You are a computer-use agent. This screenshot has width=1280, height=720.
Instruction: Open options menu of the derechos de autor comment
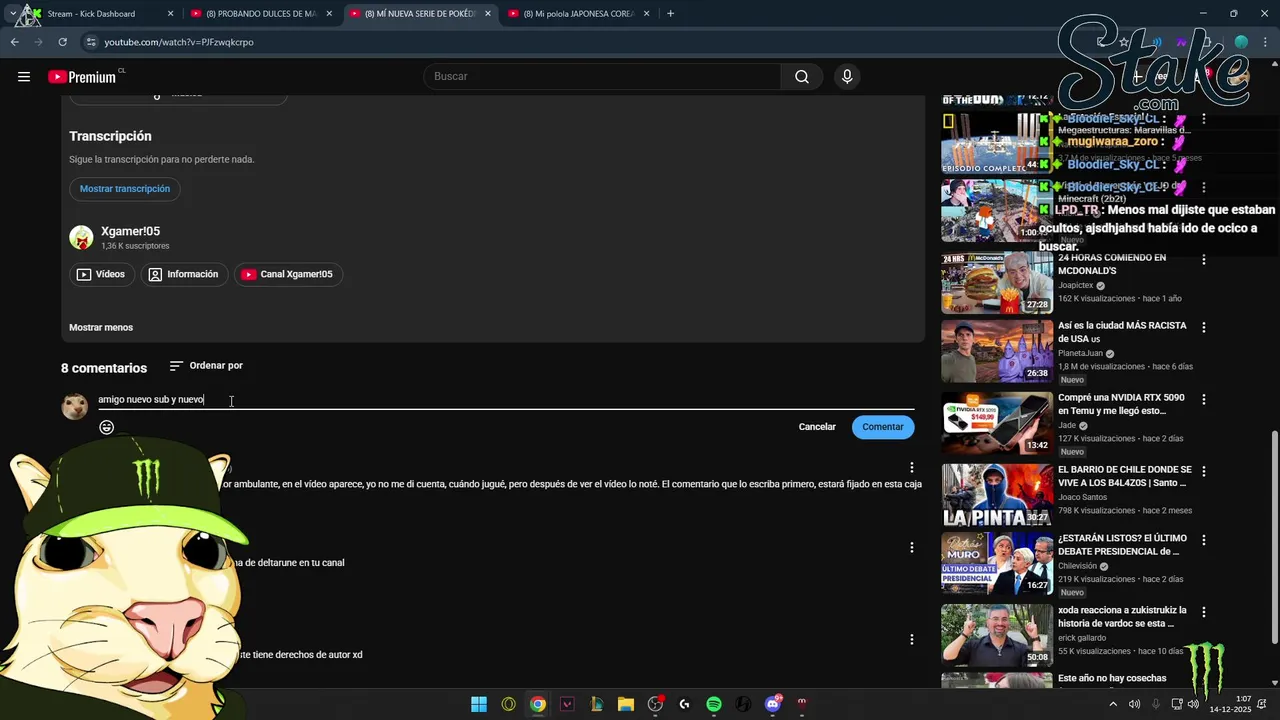[911, 639]
